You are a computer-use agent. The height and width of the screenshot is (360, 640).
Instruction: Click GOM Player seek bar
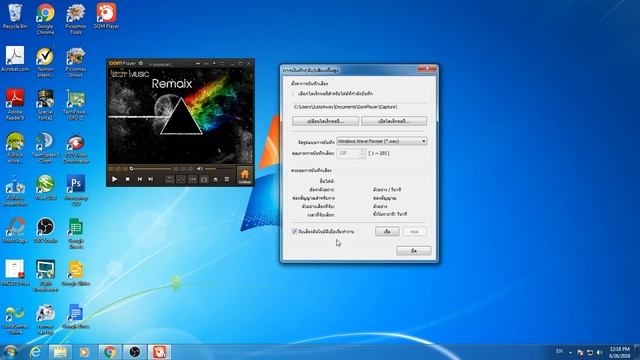click(150, 169)
